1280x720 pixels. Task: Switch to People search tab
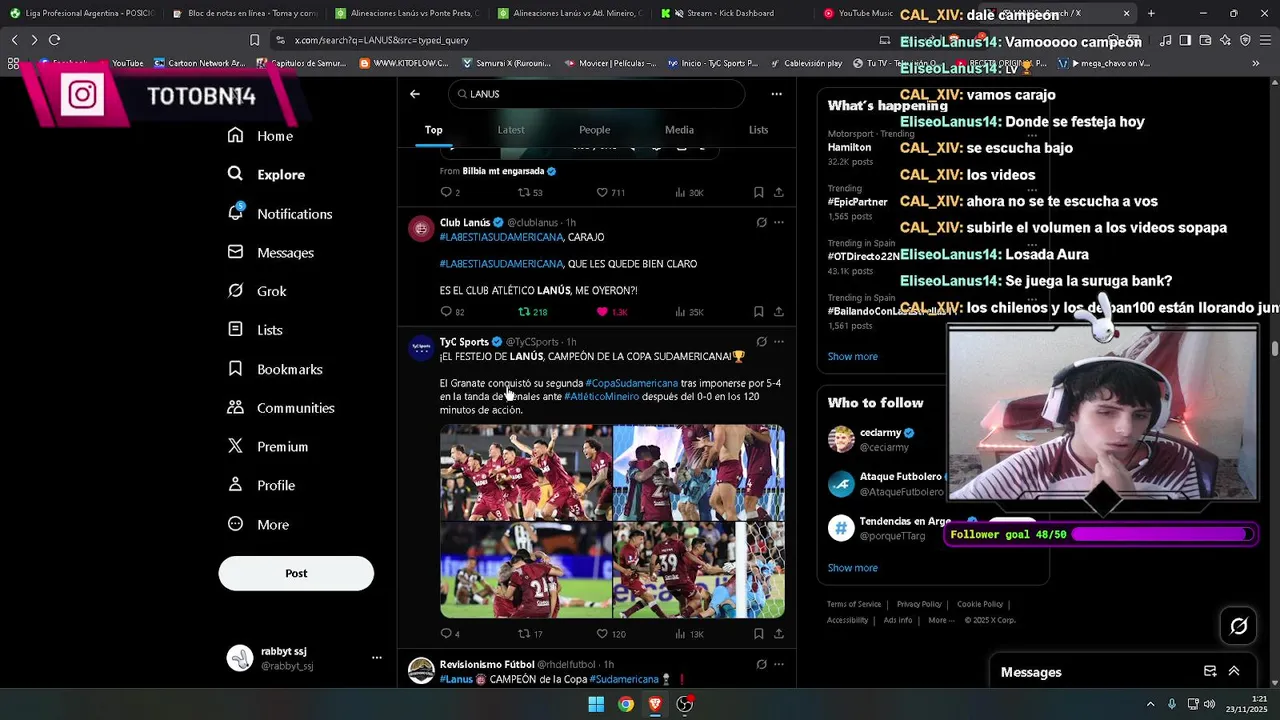point(594,130)
